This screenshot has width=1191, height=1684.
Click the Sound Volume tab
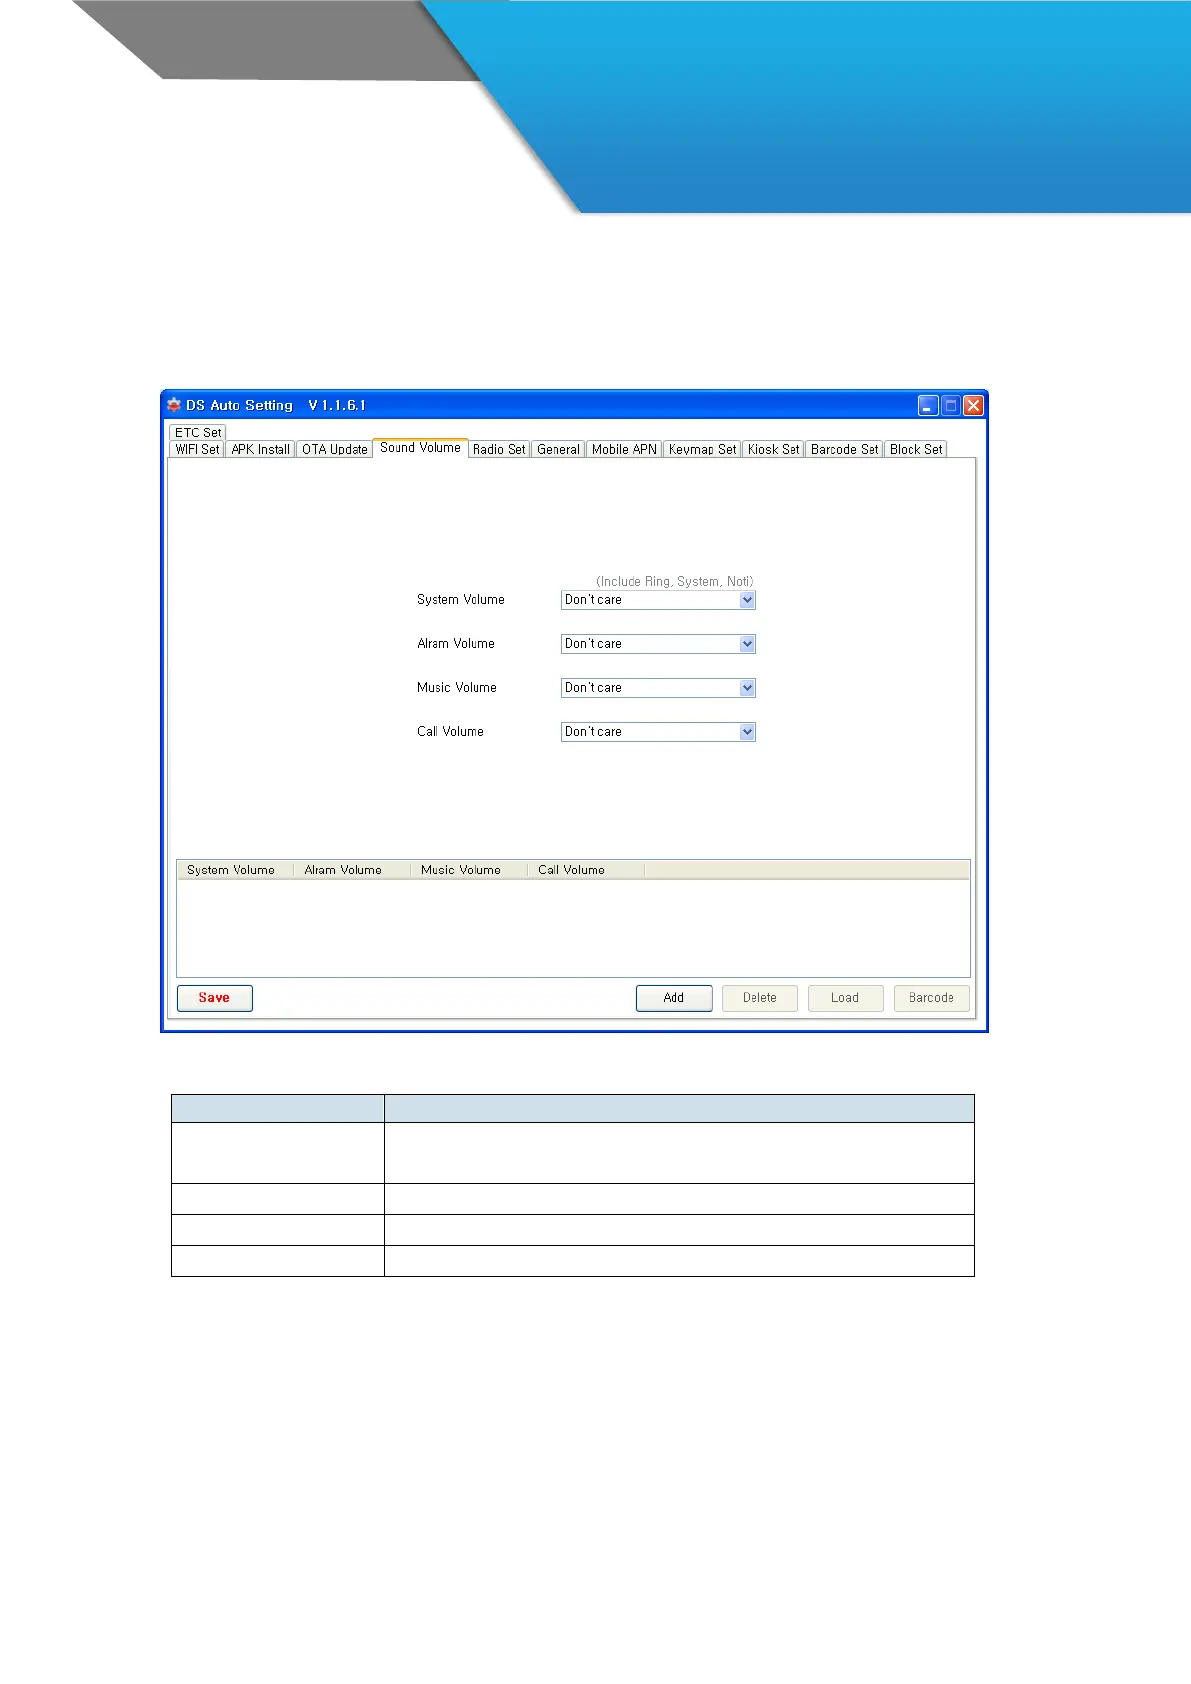(420, 447)
